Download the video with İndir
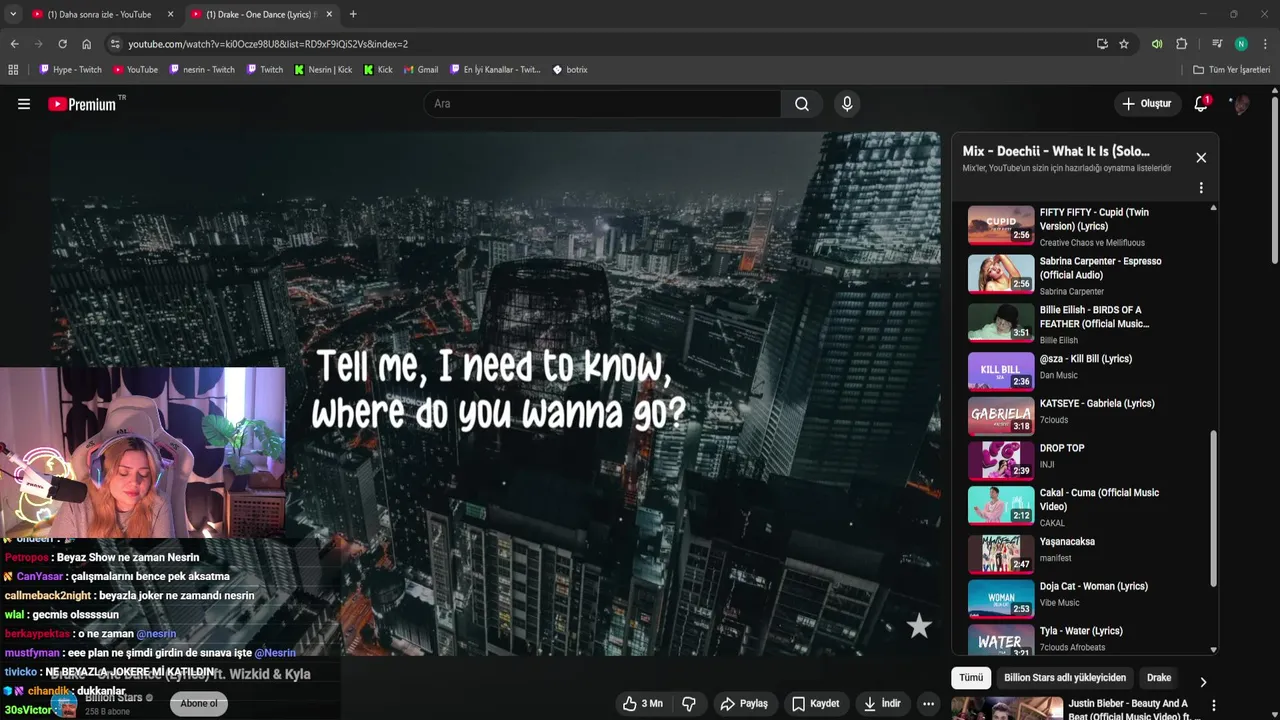Screen dimensions: 1280x720 coord(882,704)
